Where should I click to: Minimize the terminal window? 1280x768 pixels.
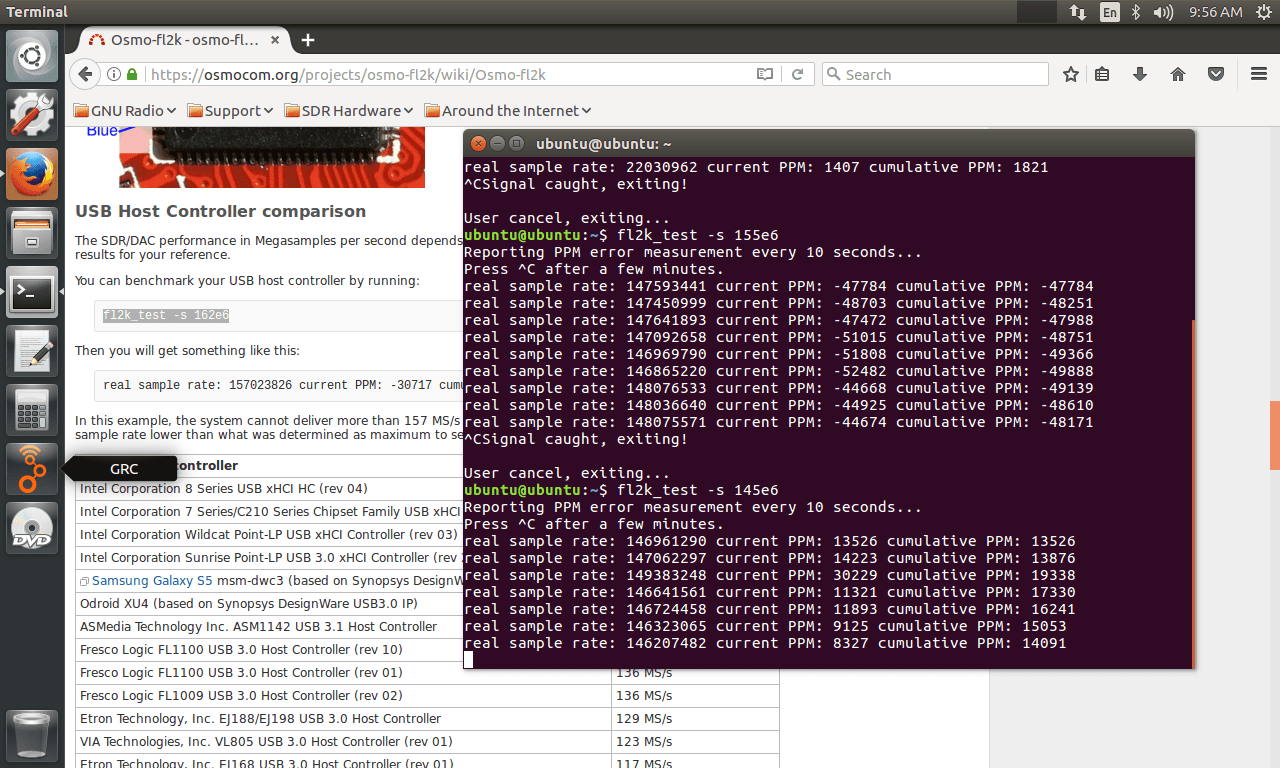point(497,144)
